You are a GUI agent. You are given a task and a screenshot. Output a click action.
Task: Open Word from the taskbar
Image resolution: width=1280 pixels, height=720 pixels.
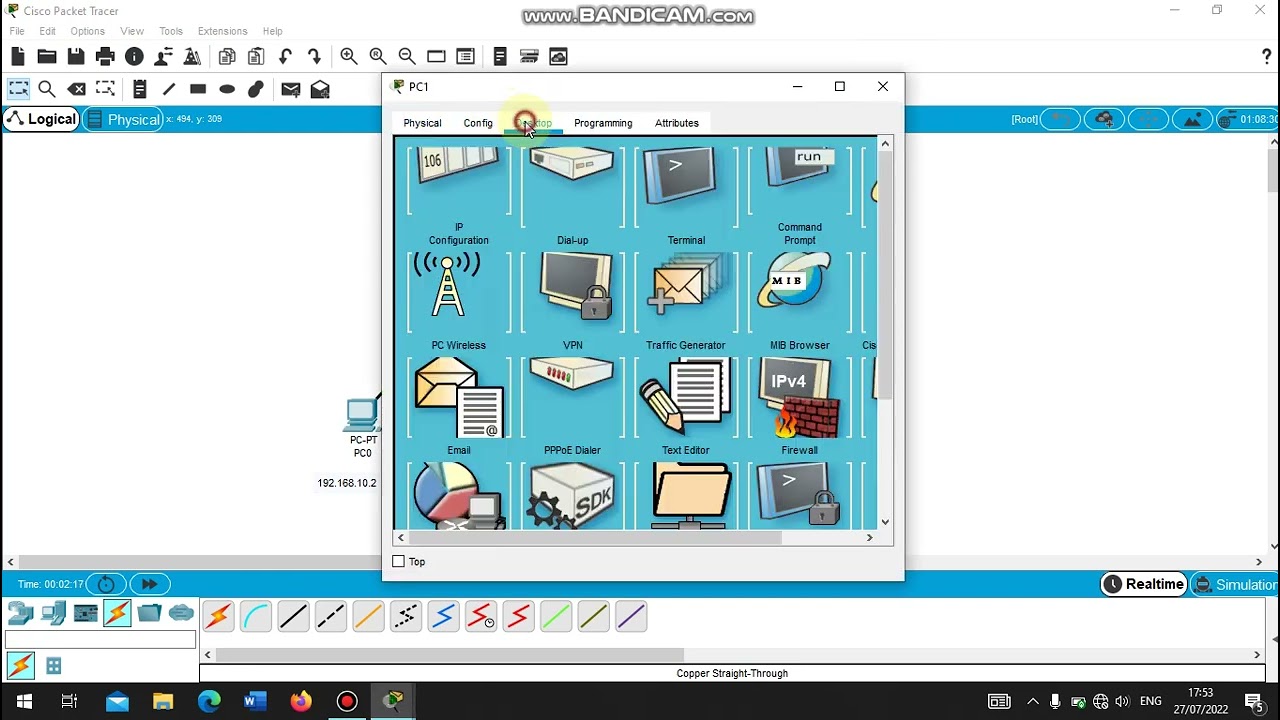point(254,701)
